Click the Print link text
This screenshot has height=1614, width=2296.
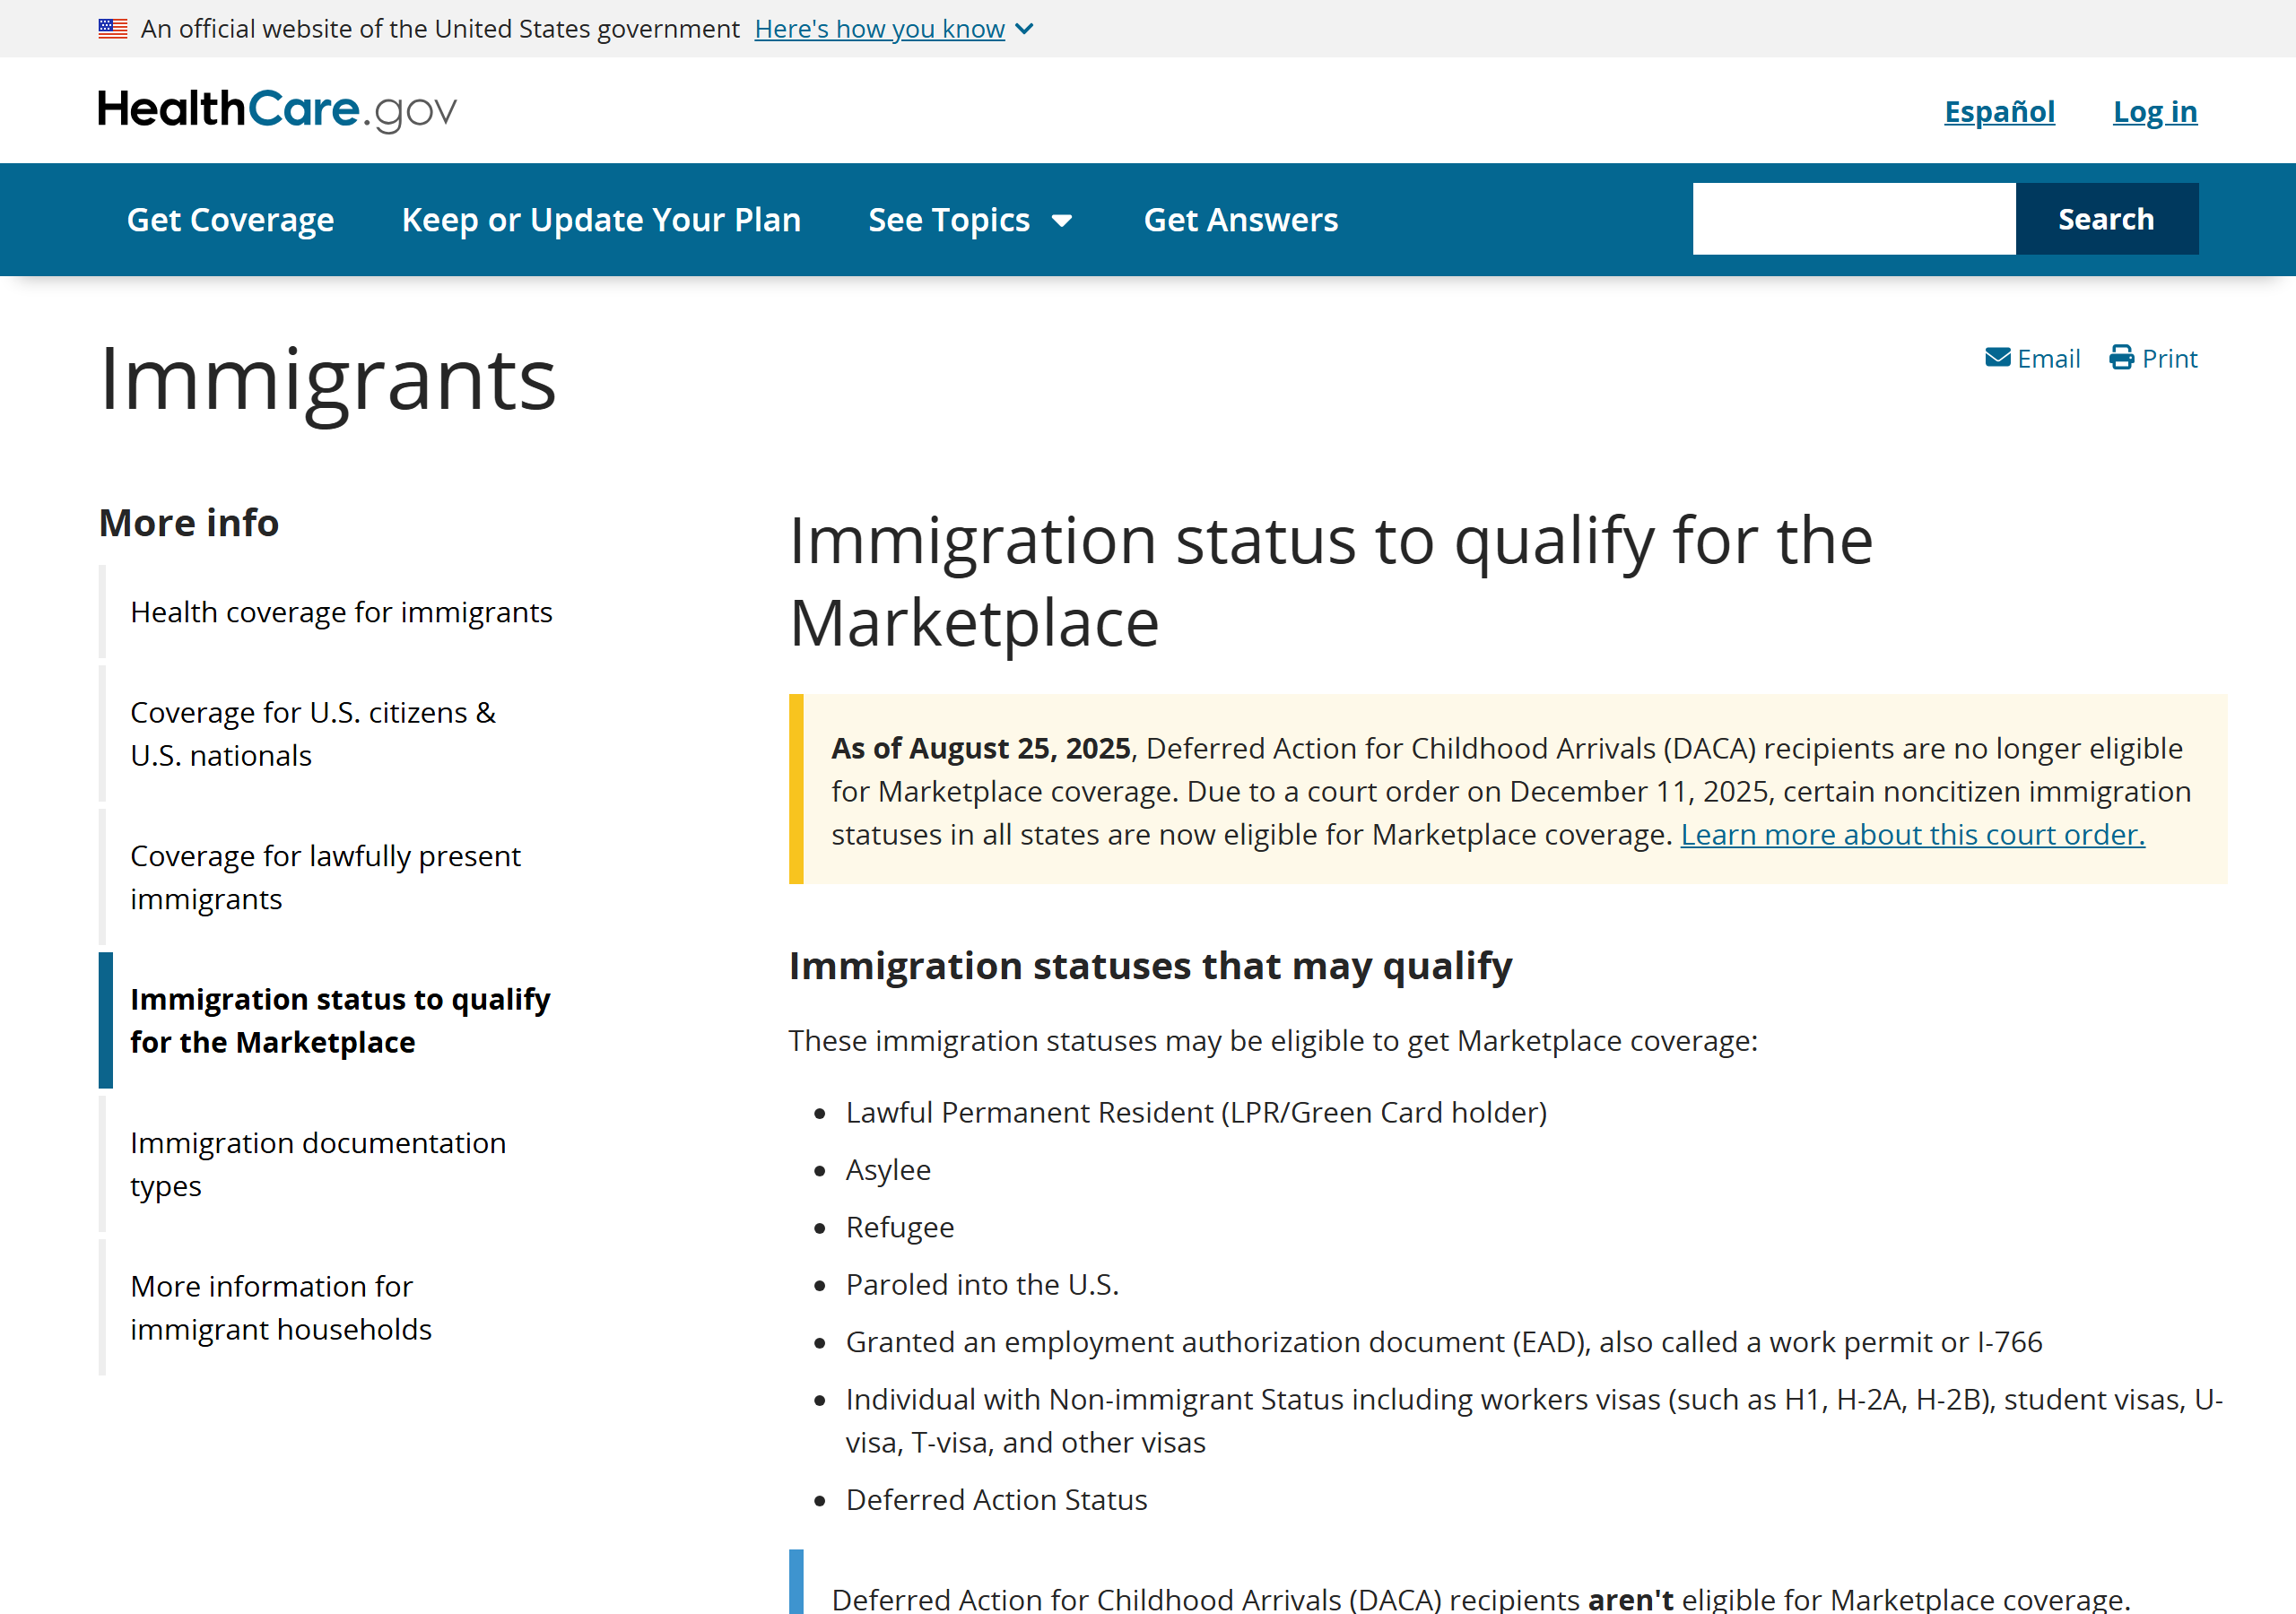(2169, 358)
